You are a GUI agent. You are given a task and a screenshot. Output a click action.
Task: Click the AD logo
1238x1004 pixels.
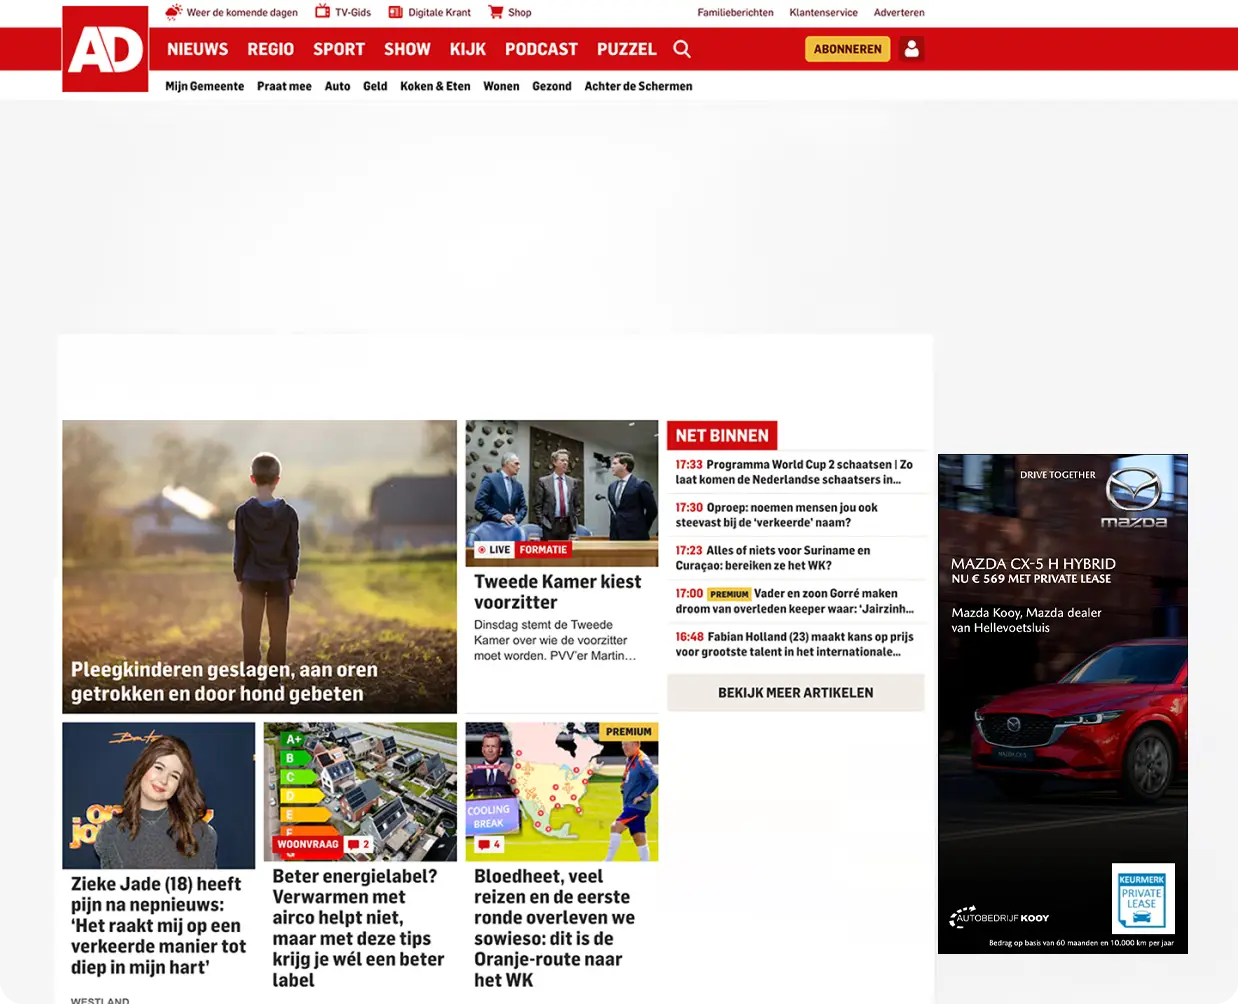click(x=105, y=49)
